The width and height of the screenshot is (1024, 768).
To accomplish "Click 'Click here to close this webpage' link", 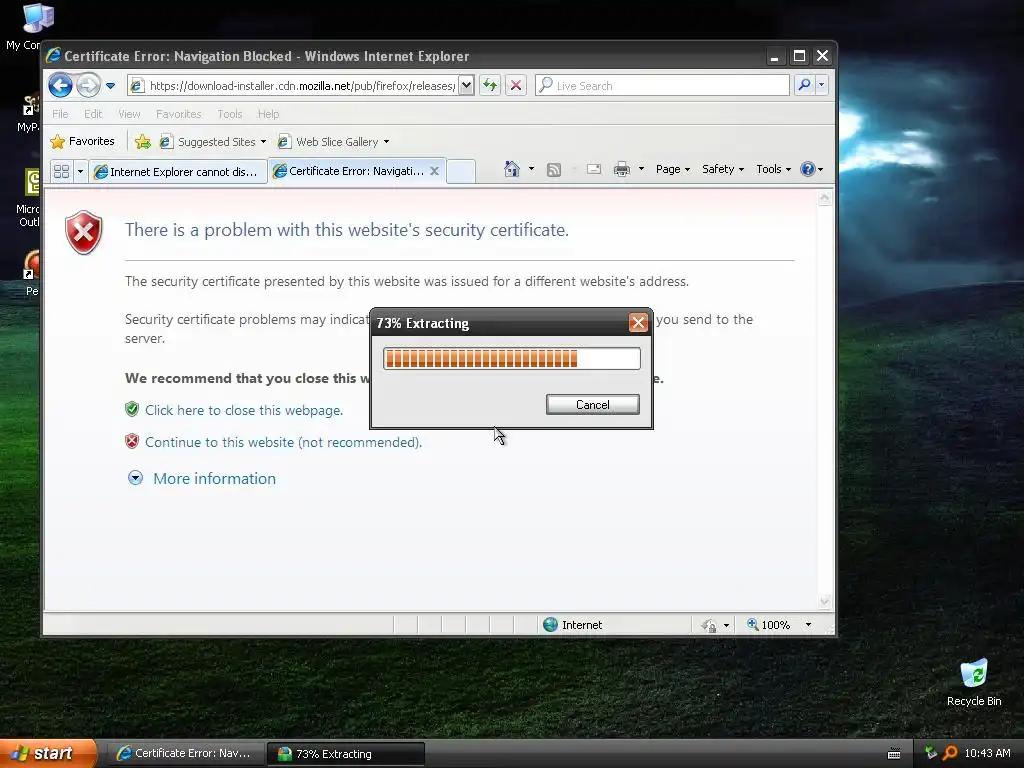I will tap(244, 410).
